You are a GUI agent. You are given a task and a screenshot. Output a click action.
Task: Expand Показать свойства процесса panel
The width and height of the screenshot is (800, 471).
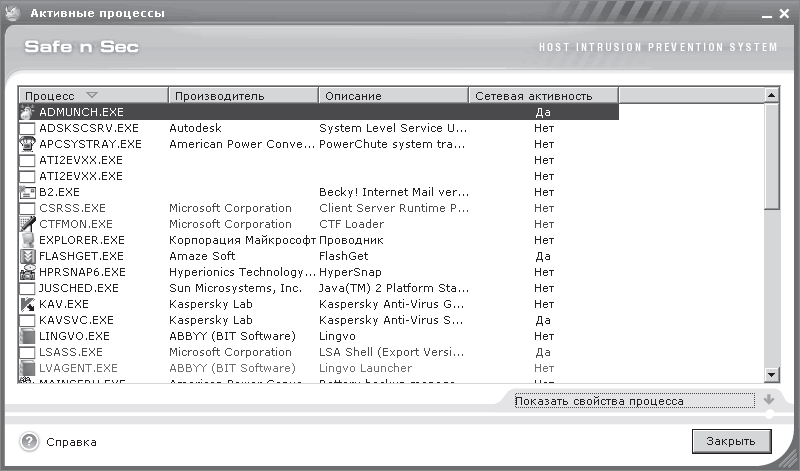(x=632, y=401)
